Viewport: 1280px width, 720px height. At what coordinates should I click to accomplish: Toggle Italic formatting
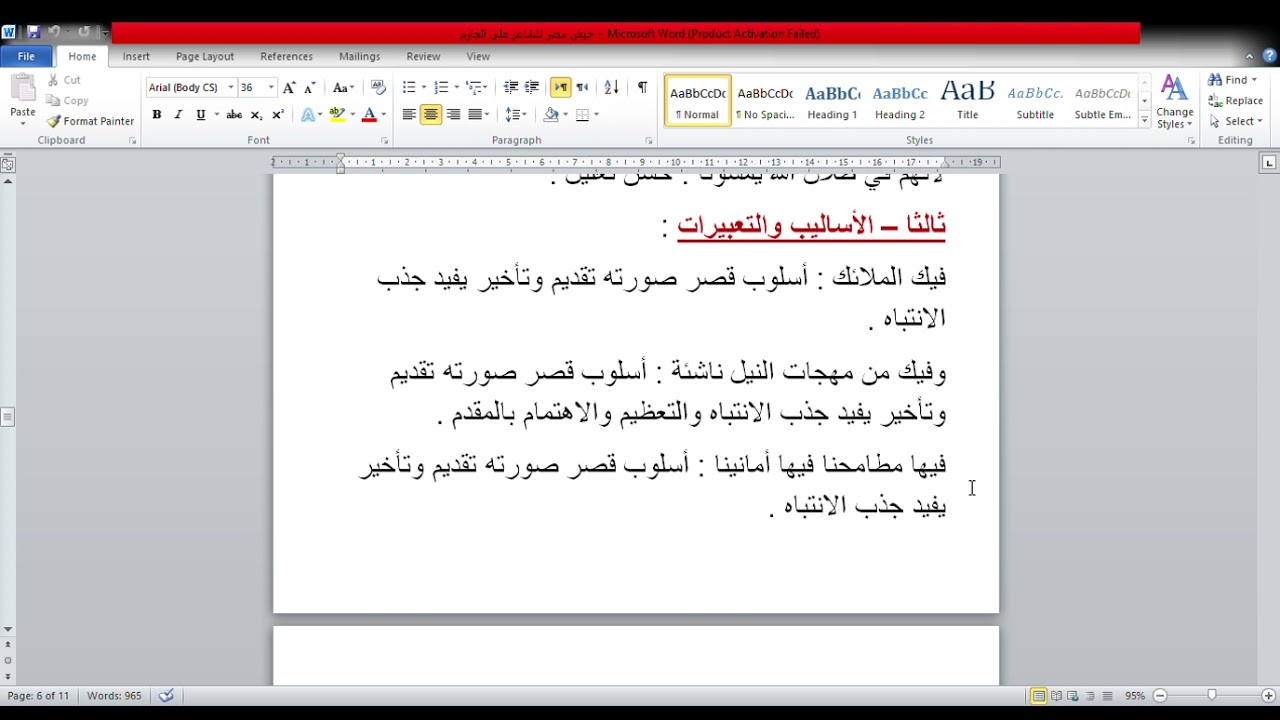pyautogui.click(x=178, y=115)
